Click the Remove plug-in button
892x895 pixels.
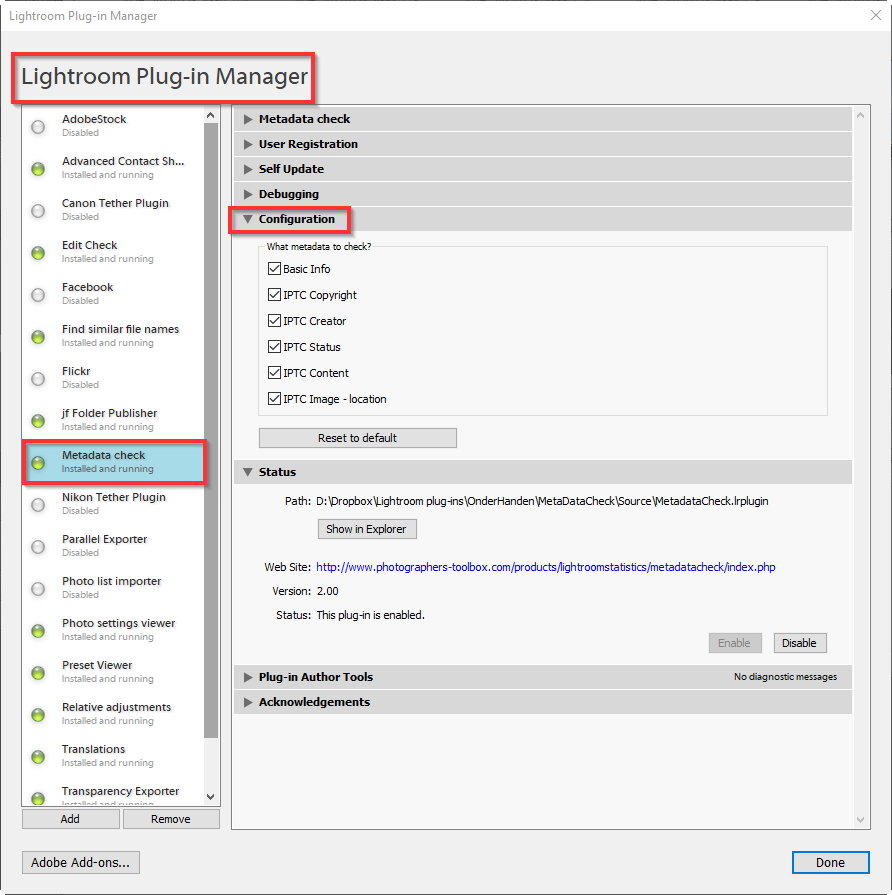[x=171, y=819]
